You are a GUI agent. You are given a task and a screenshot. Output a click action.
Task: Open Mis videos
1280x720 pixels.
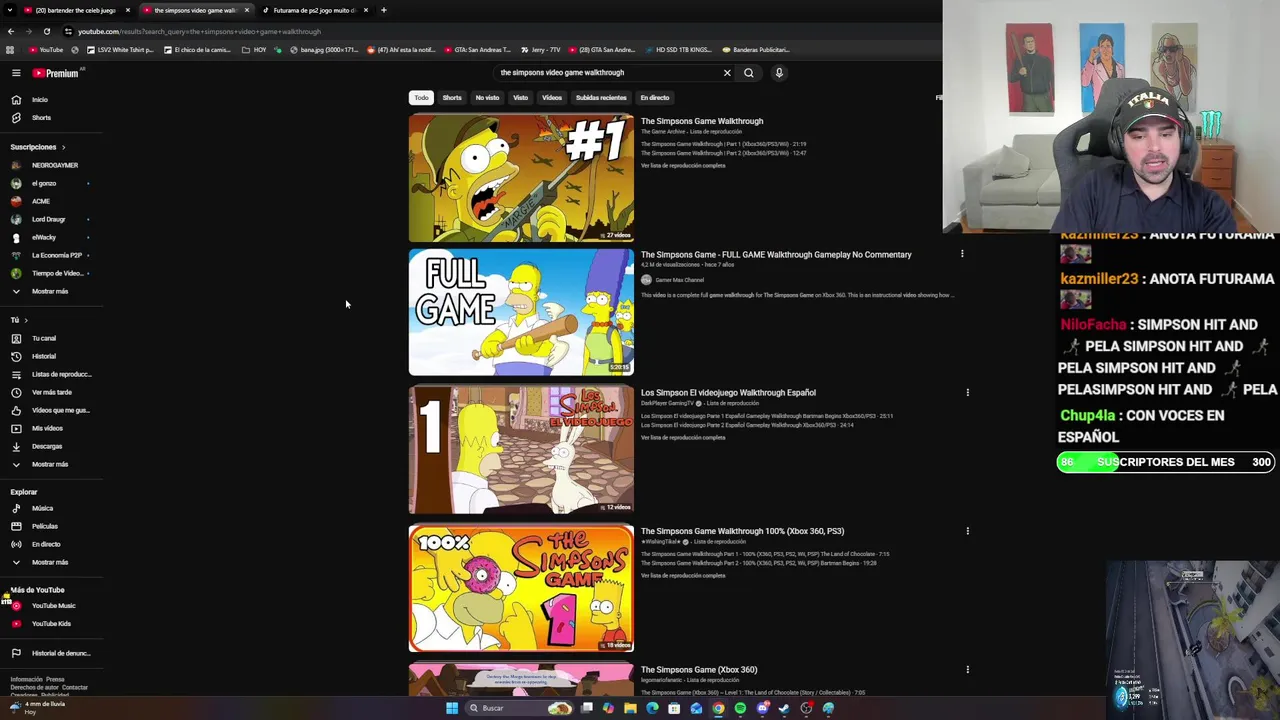[x=38, y=429]
